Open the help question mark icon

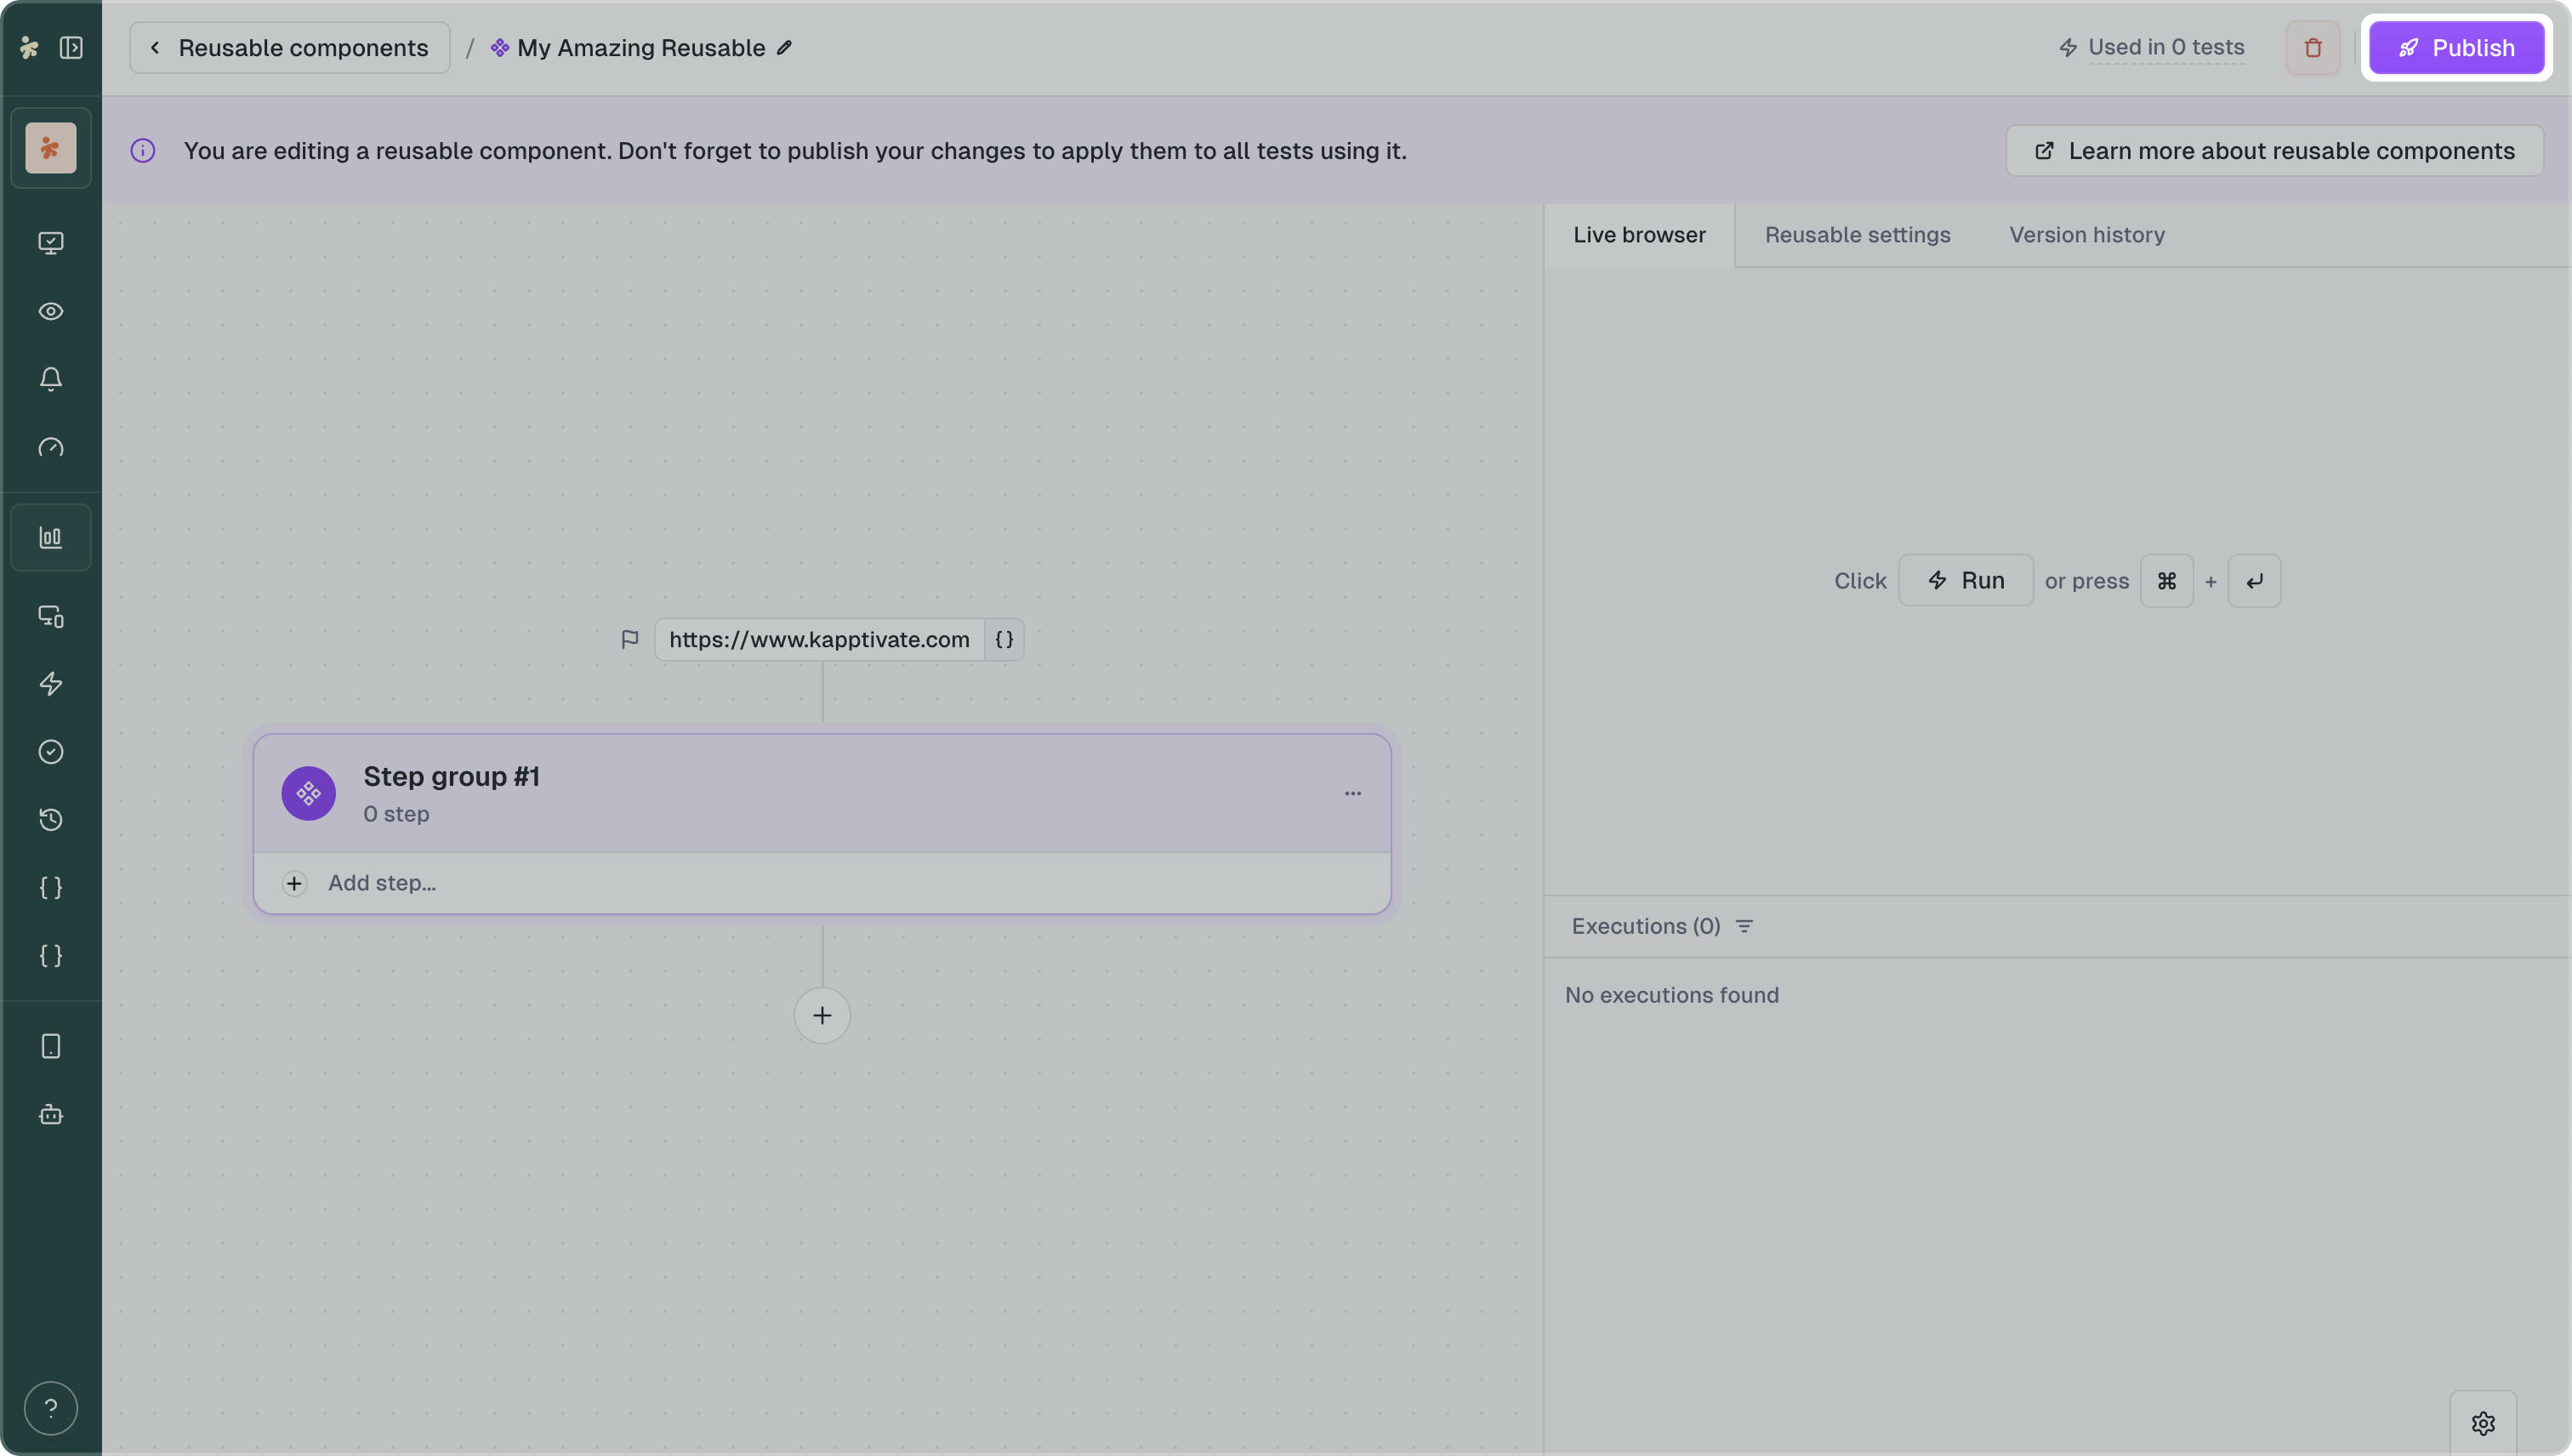pyautogui.click(x=51, y=1408)
